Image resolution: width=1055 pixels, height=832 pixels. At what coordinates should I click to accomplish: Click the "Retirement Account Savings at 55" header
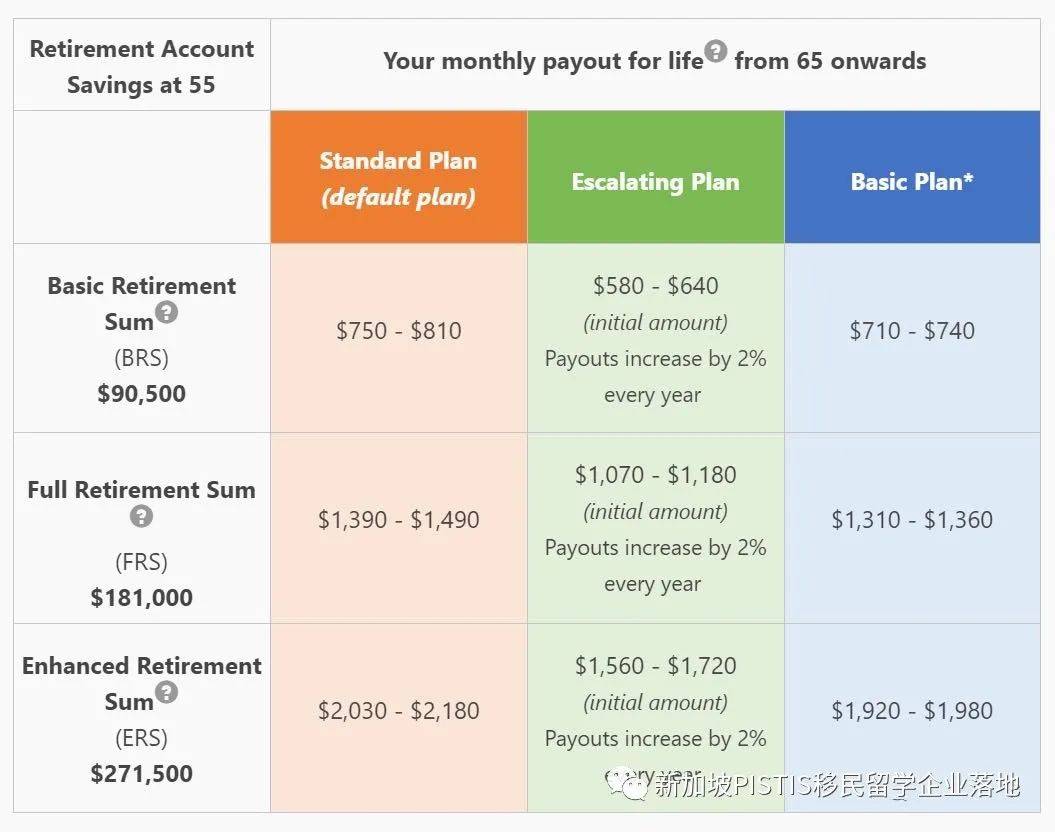(141, 66)
